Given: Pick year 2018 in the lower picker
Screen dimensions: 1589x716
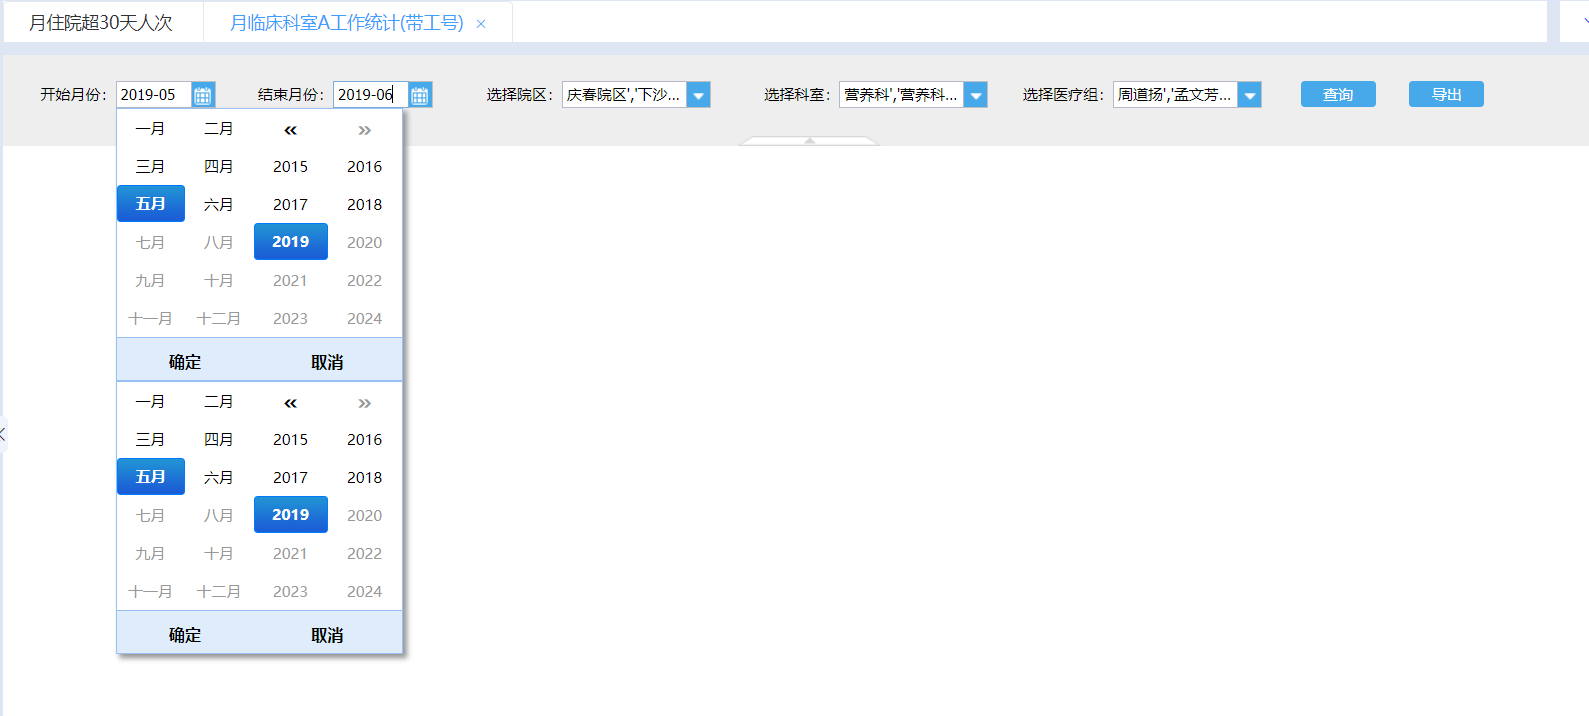Looking at the screenshot, I should click(x=364, y=478).
